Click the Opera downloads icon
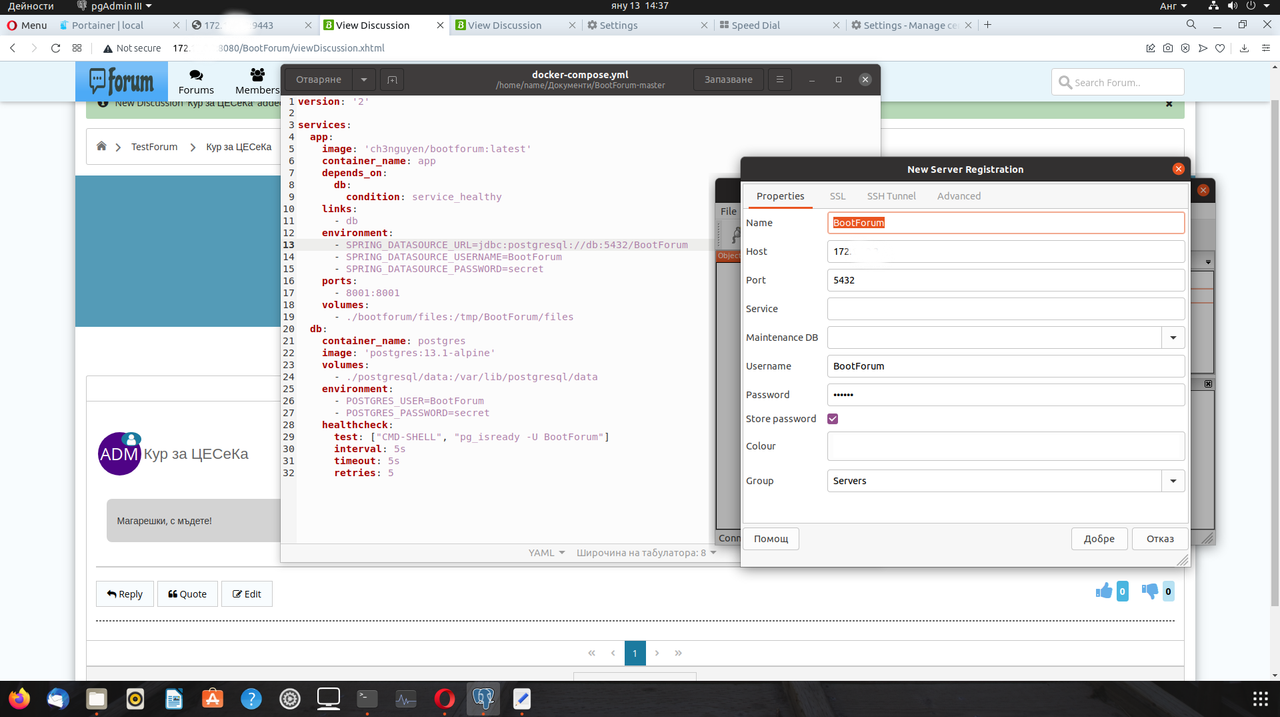 coord(1243,48)
